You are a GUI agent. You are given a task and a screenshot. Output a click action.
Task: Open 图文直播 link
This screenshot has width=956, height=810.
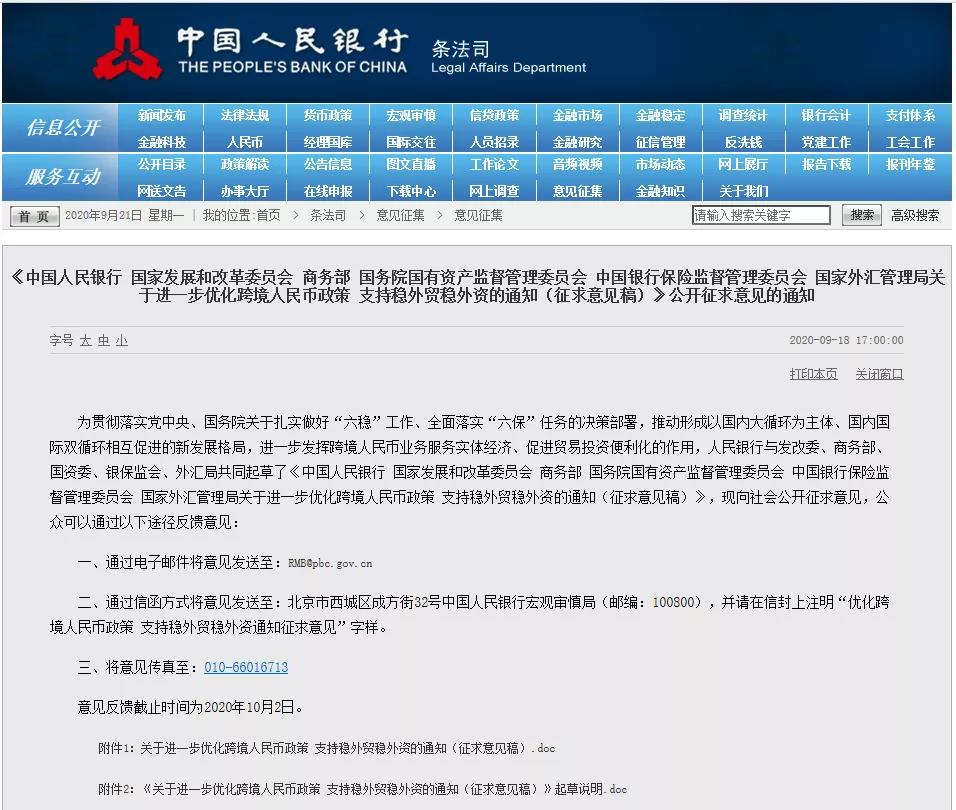click(x=411, y=165)
